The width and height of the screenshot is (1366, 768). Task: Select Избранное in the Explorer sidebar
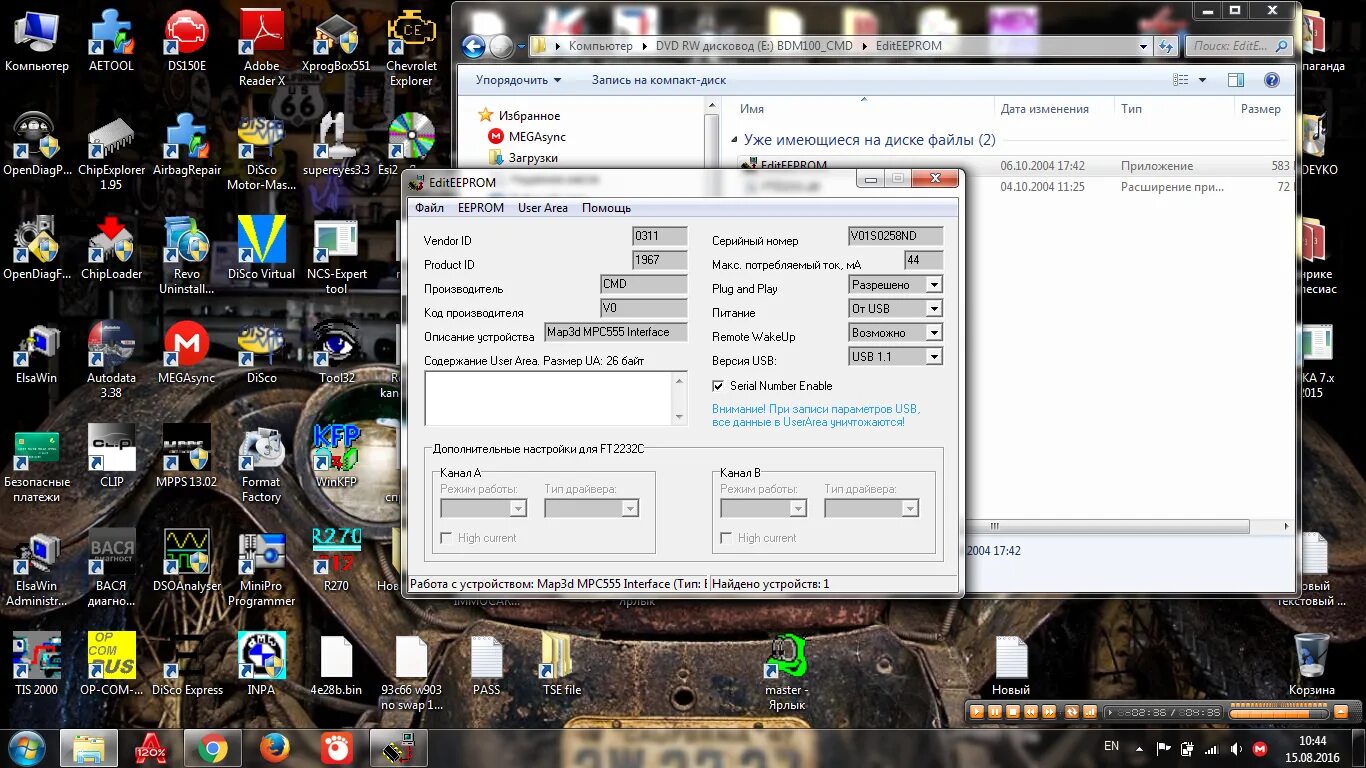point(529,116)
